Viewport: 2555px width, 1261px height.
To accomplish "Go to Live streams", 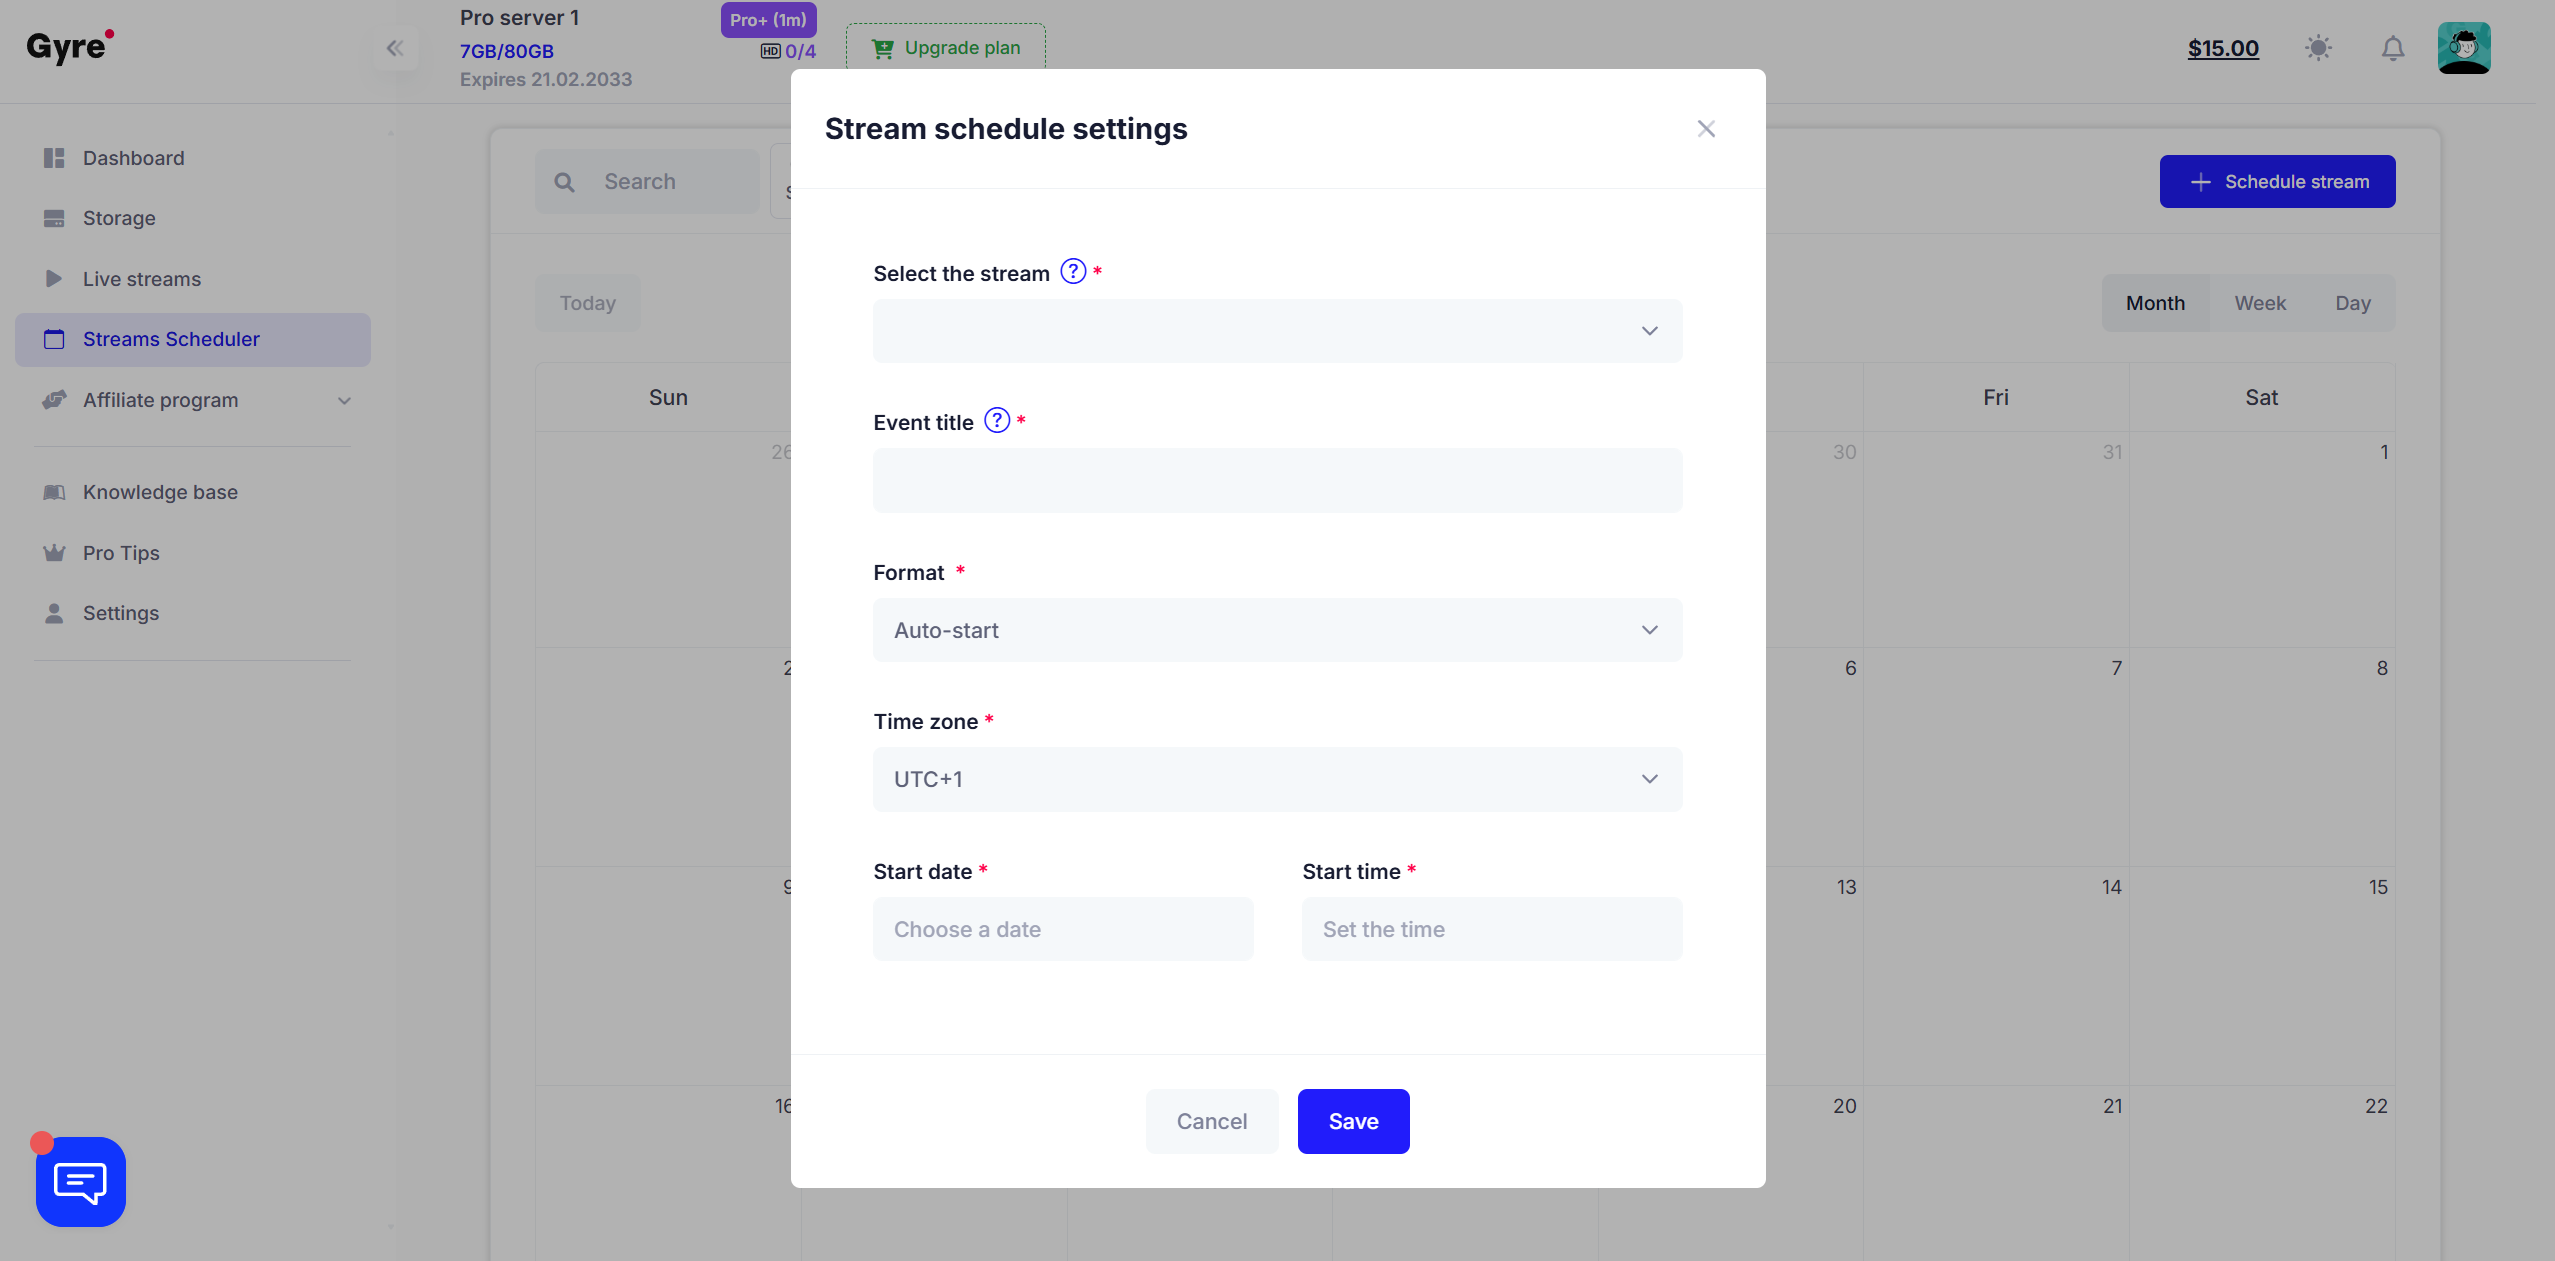I will coord(140,279).
